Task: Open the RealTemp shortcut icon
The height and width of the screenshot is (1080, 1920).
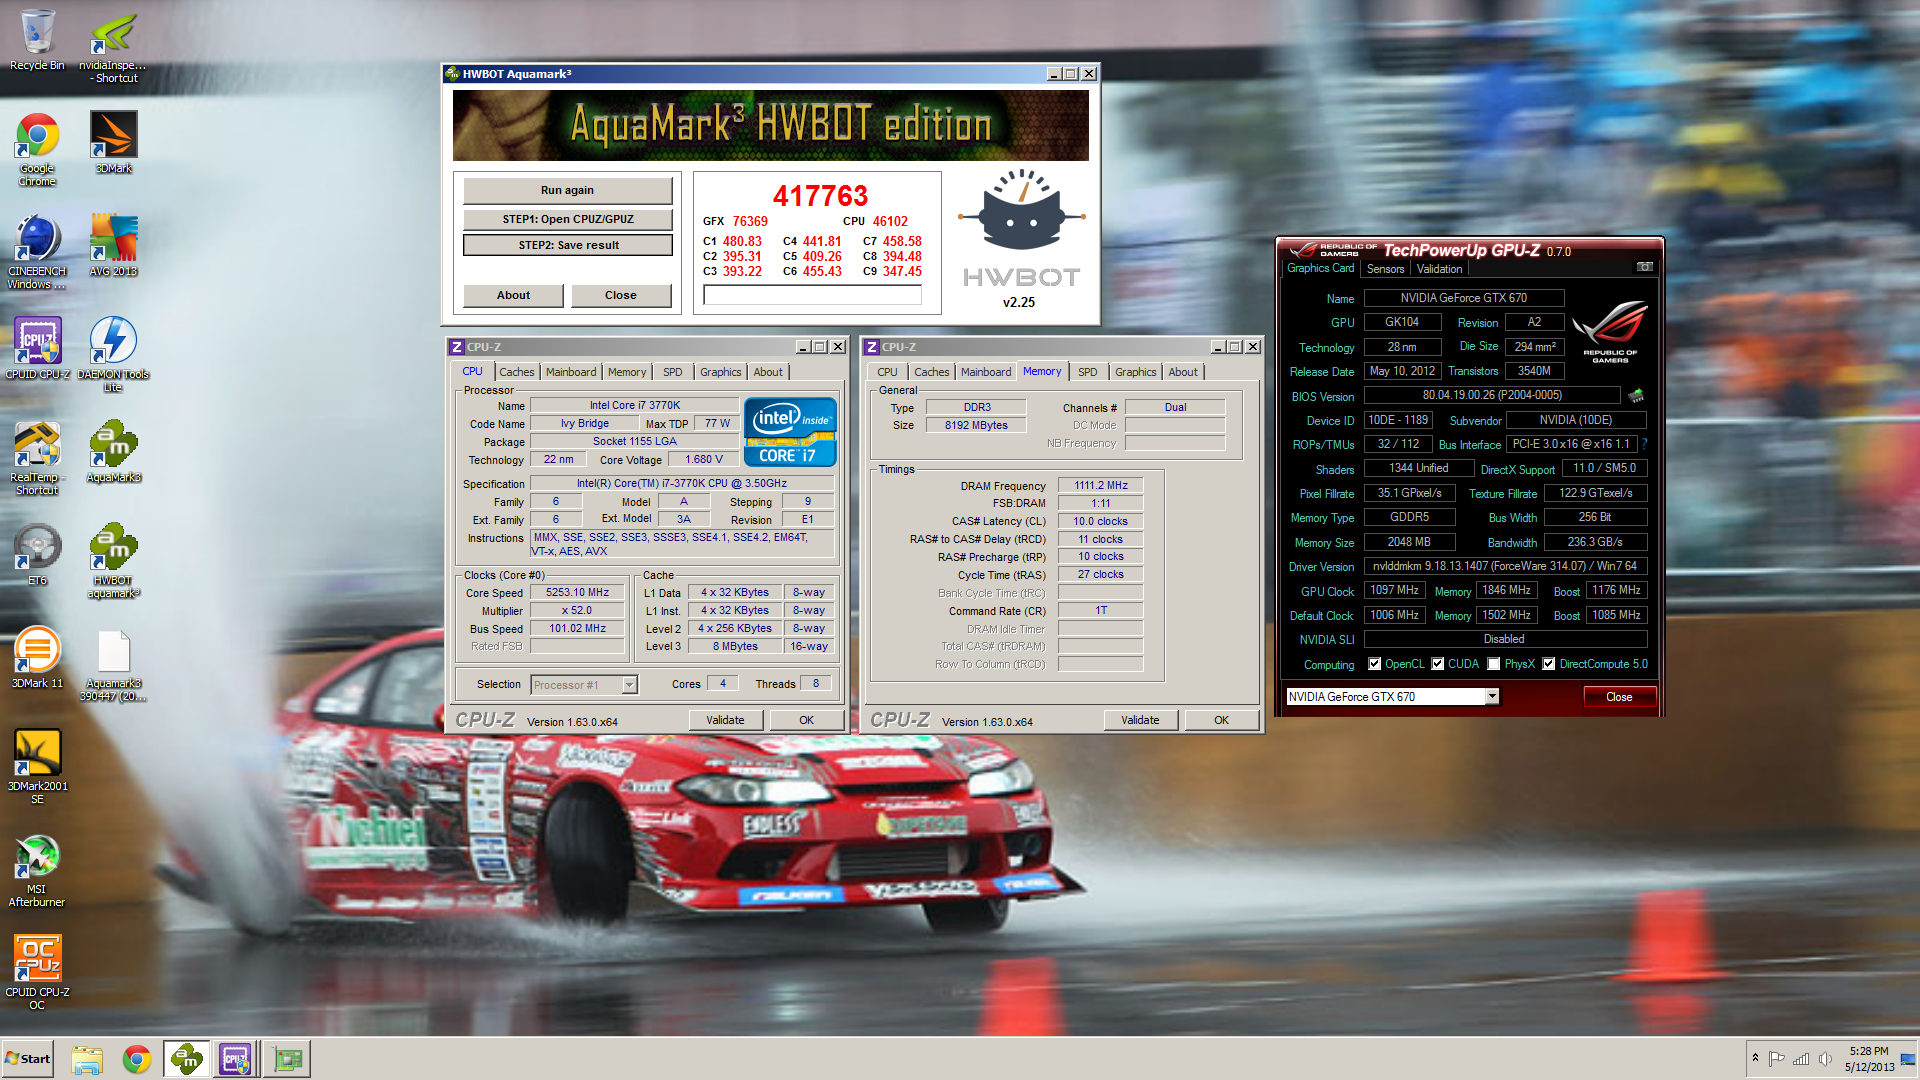Action: click(37, 458)
